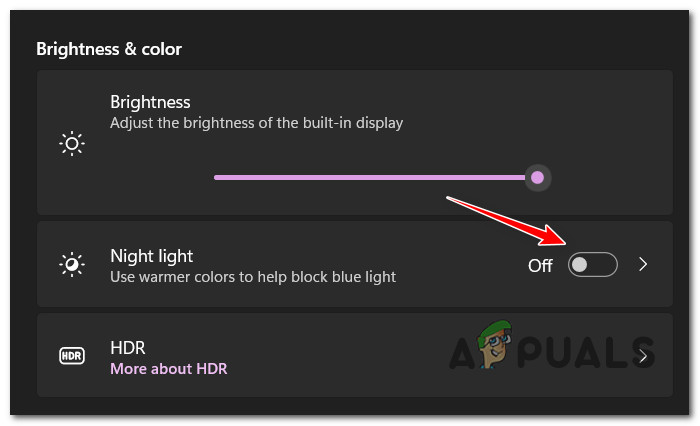
Task: Open HDR settings using the right chevron
Action: tap(644, 356)
